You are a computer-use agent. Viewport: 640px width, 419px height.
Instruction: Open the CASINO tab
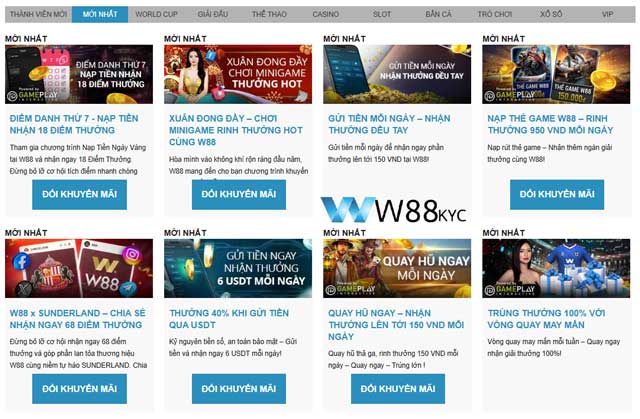(325, 15)
